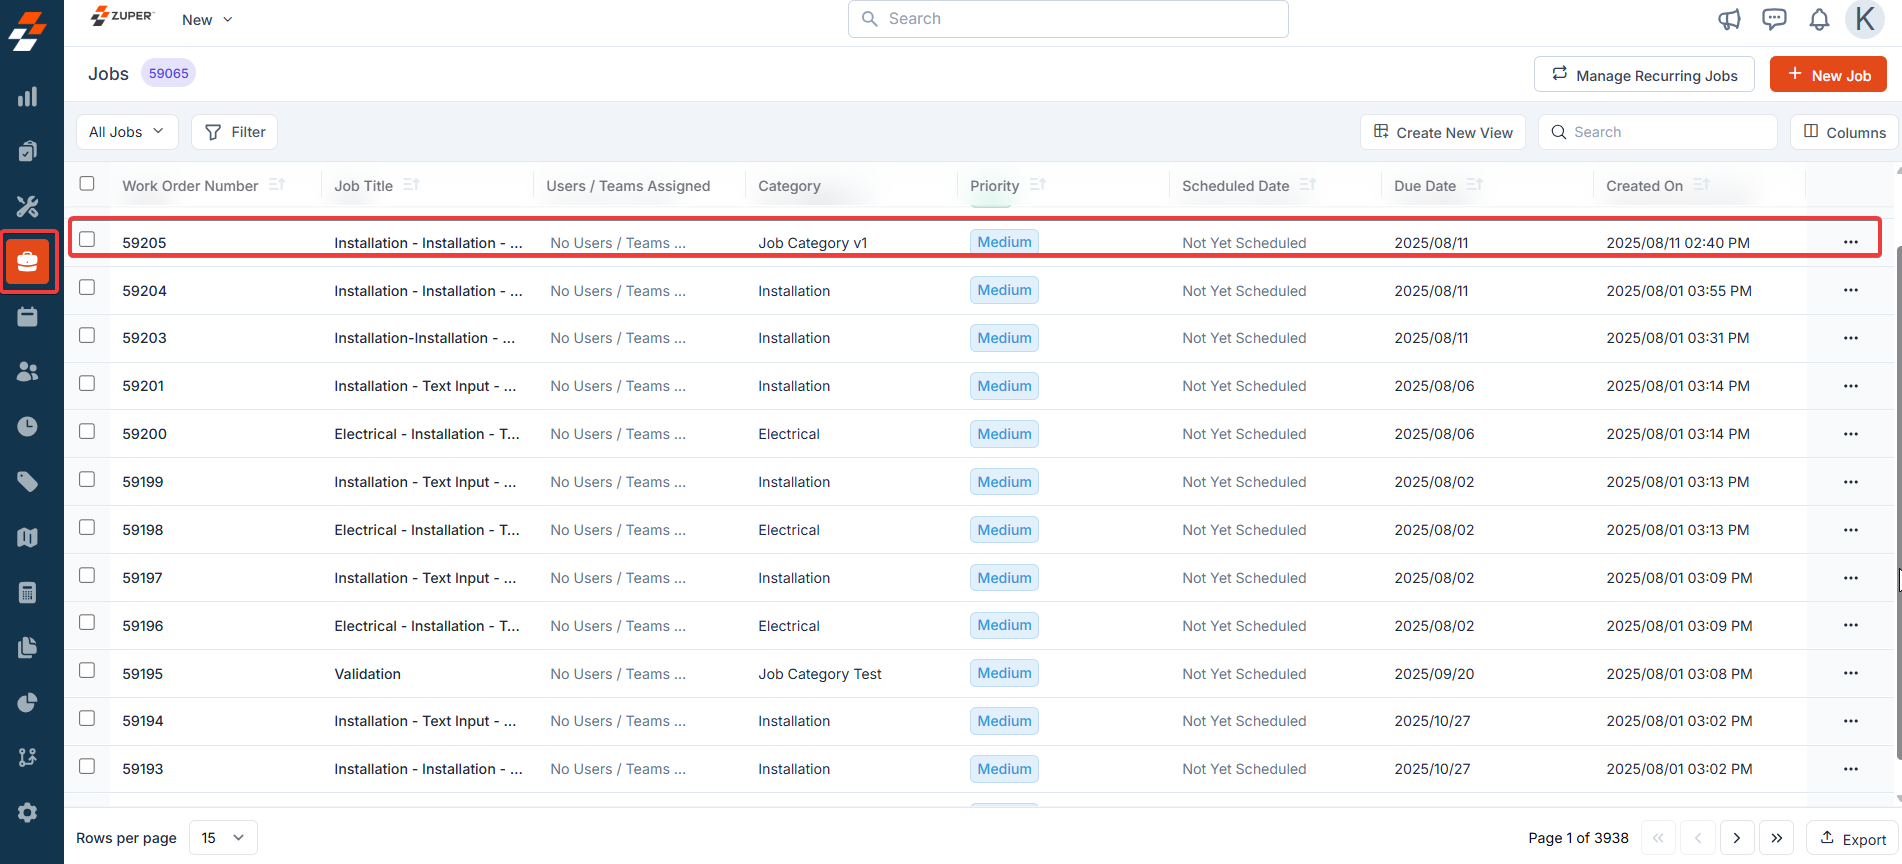The image size is (1902, 864).
Task: Open the calendar icon in sidebar
Action: pyautogui.click(x=28, y=317)
